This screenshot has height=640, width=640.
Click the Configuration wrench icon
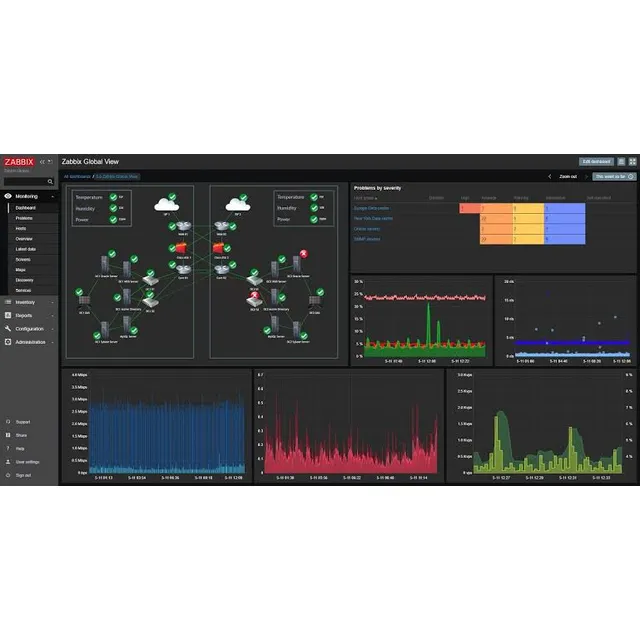point(8,329)
